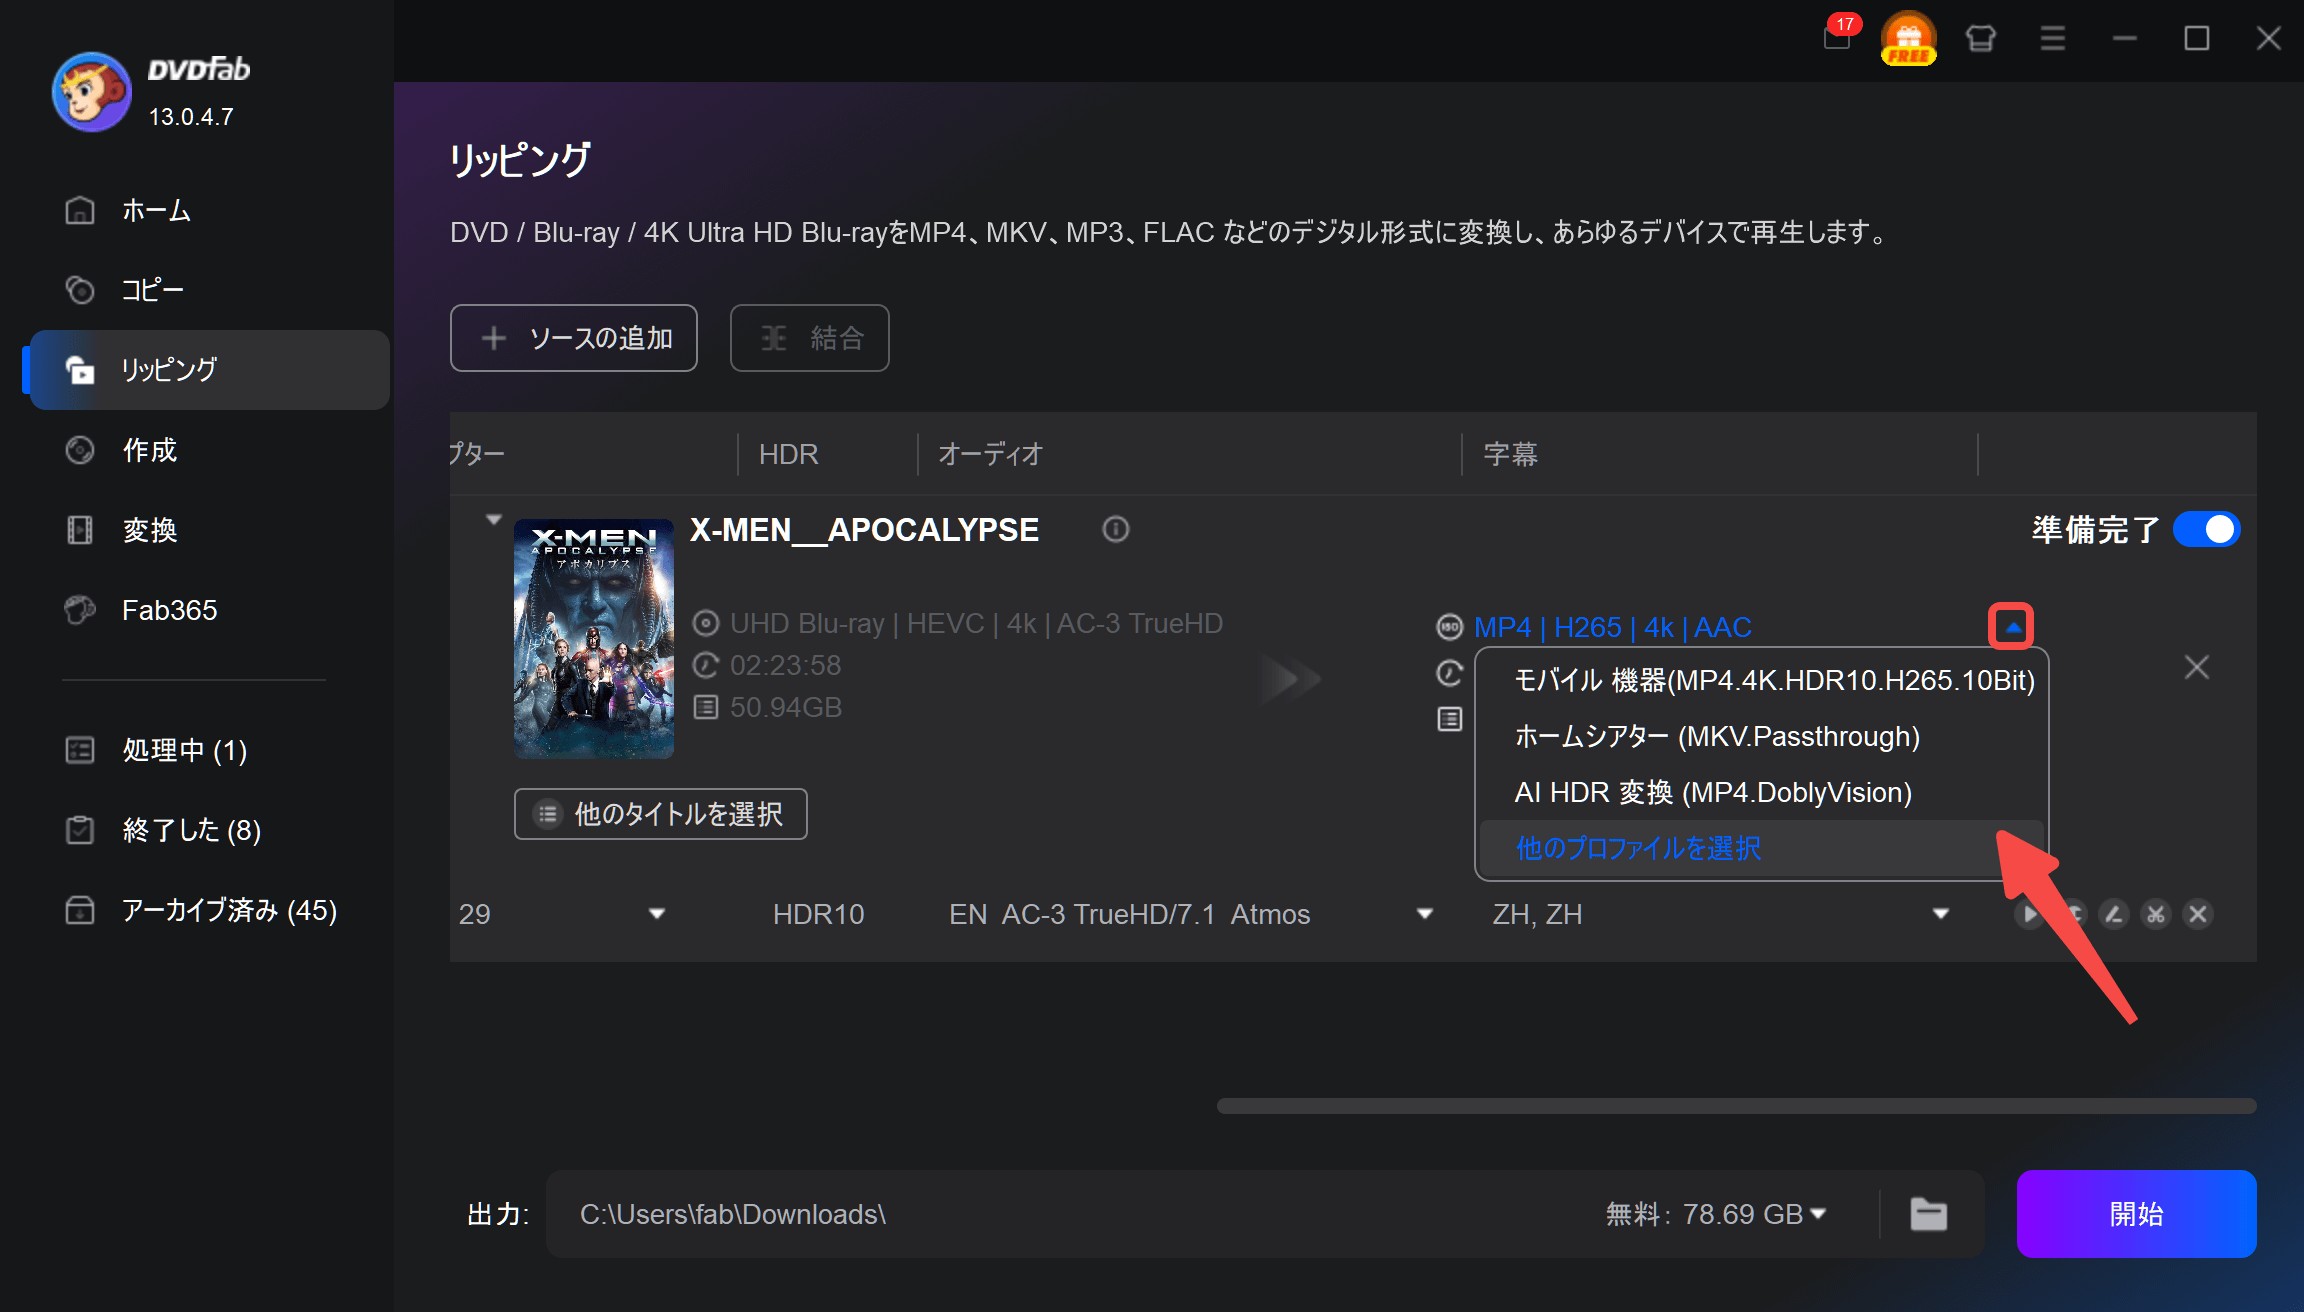Maximize the DVDFab window

click(2197, 38)
